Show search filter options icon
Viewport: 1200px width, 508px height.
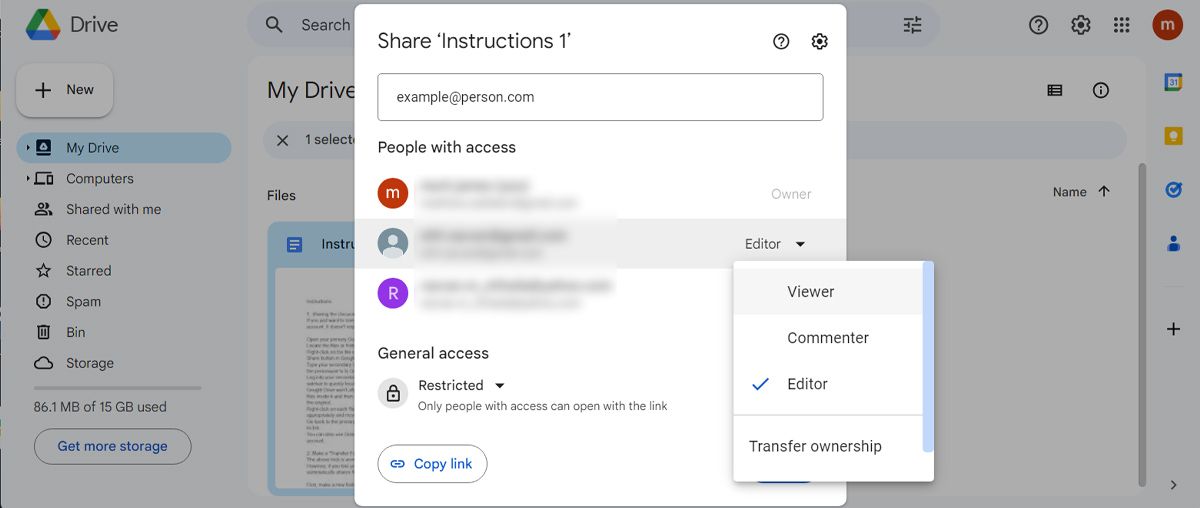click(912, 26)
